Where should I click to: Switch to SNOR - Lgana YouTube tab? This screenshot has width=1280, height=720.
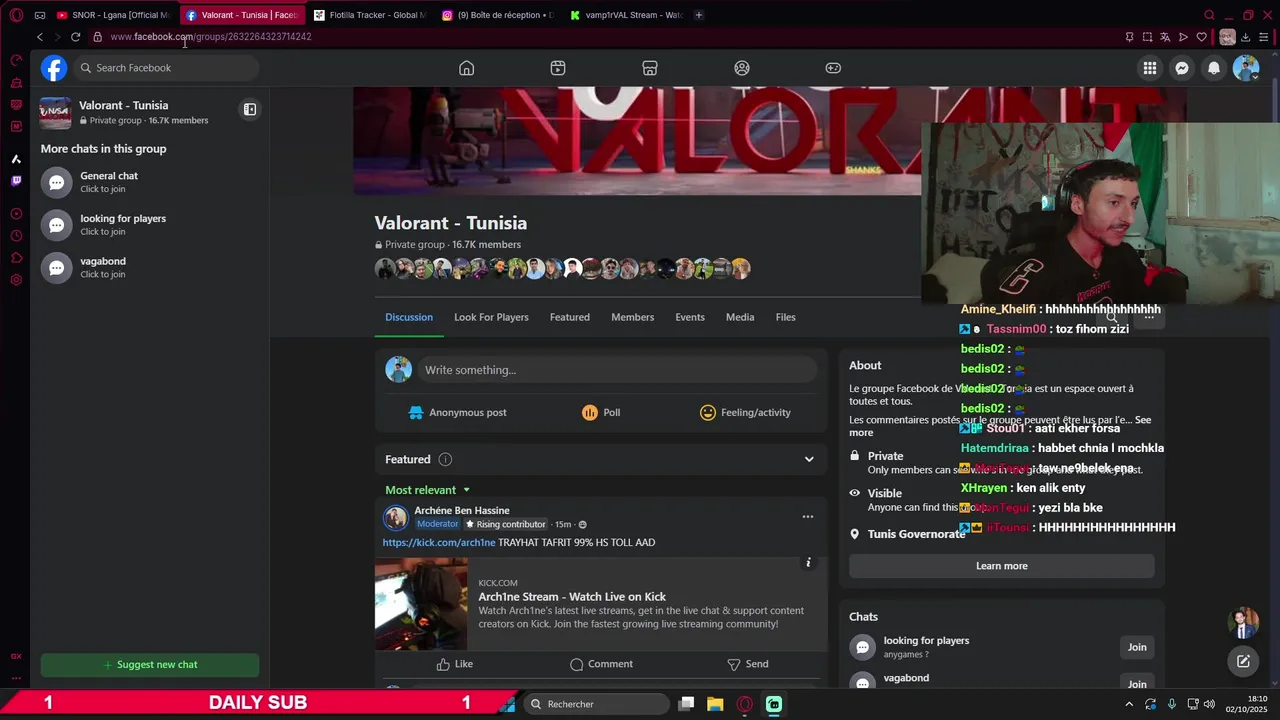click(x=114, y=15)
